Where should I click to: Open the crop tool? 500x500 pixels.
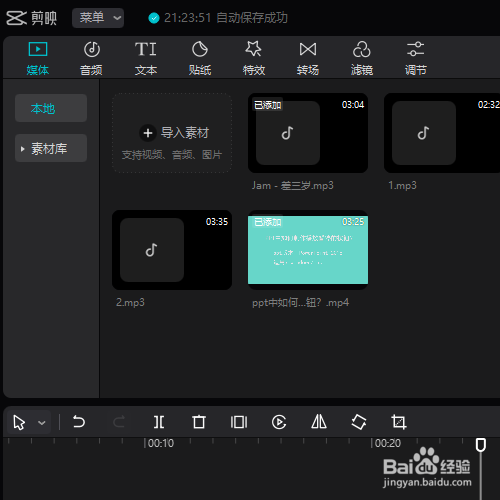[399, 422]
